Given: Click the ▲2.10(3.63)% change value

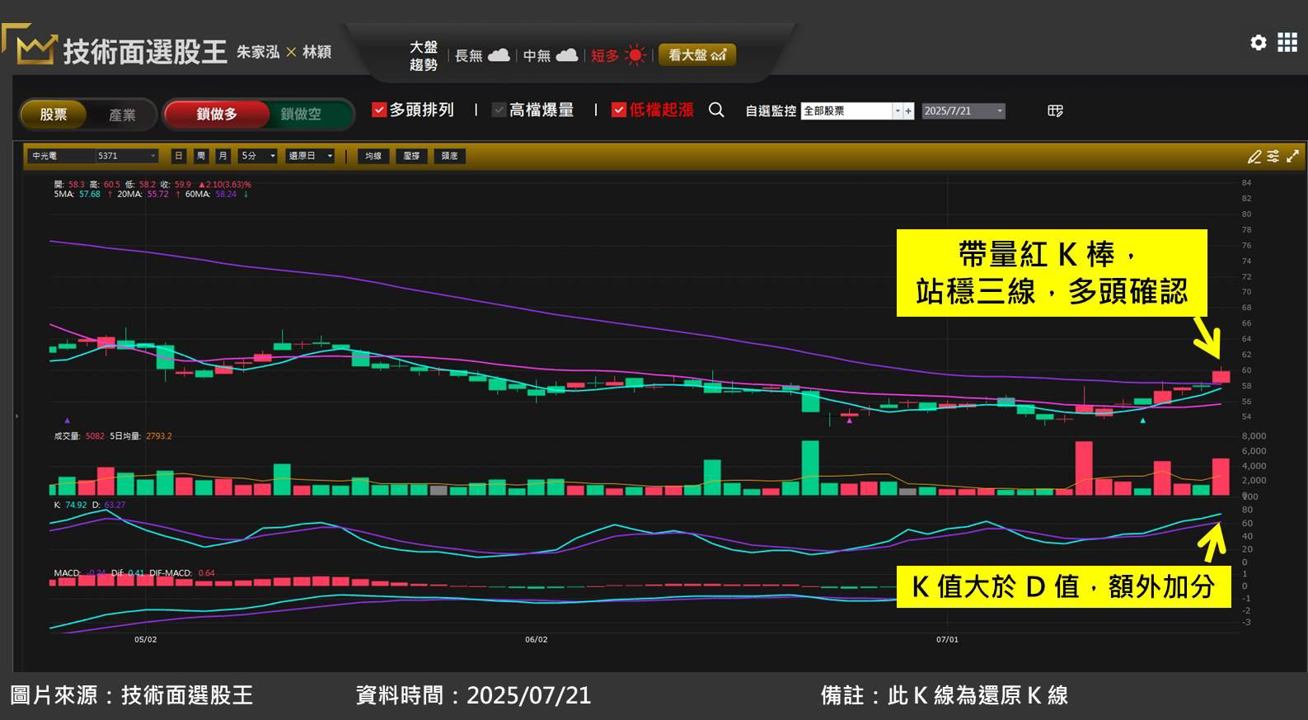Looking at the screenshot, I should click(x=225, y=184).
